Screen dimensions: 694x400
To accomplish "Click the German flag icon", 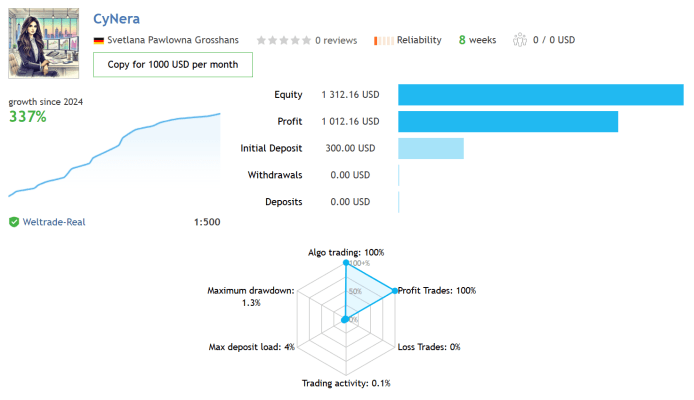I will point(99,41).
